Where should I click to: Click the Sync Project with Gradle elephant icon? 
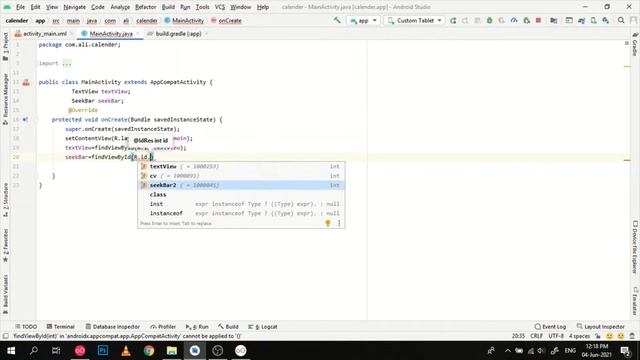(x=581, y=20)
